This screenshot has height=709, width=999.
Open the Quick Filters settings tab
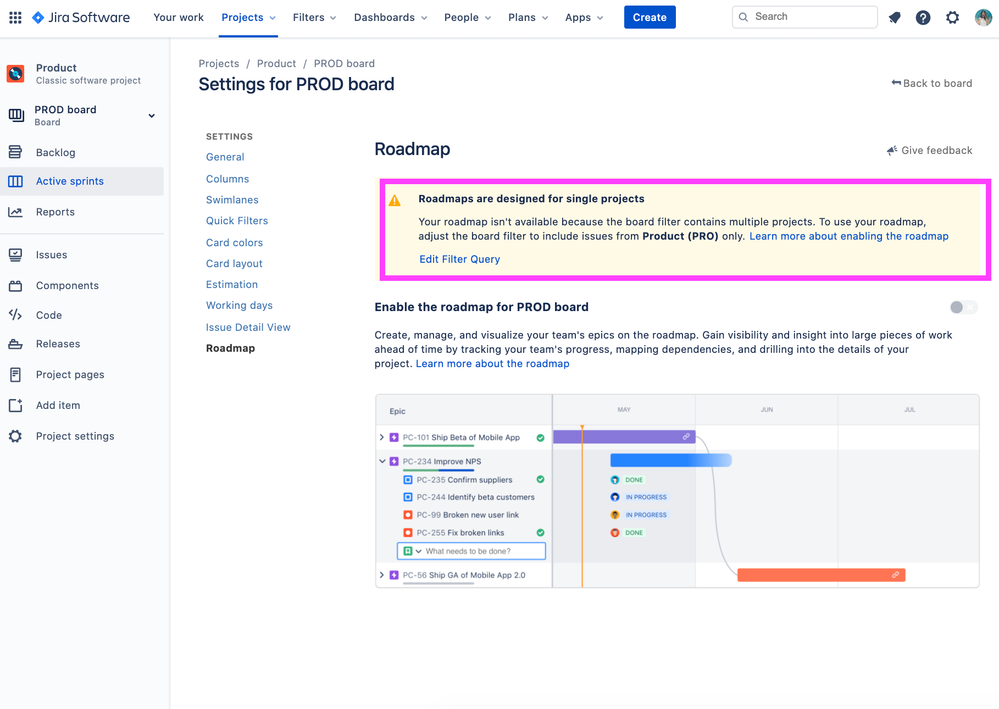coord(237,221)
